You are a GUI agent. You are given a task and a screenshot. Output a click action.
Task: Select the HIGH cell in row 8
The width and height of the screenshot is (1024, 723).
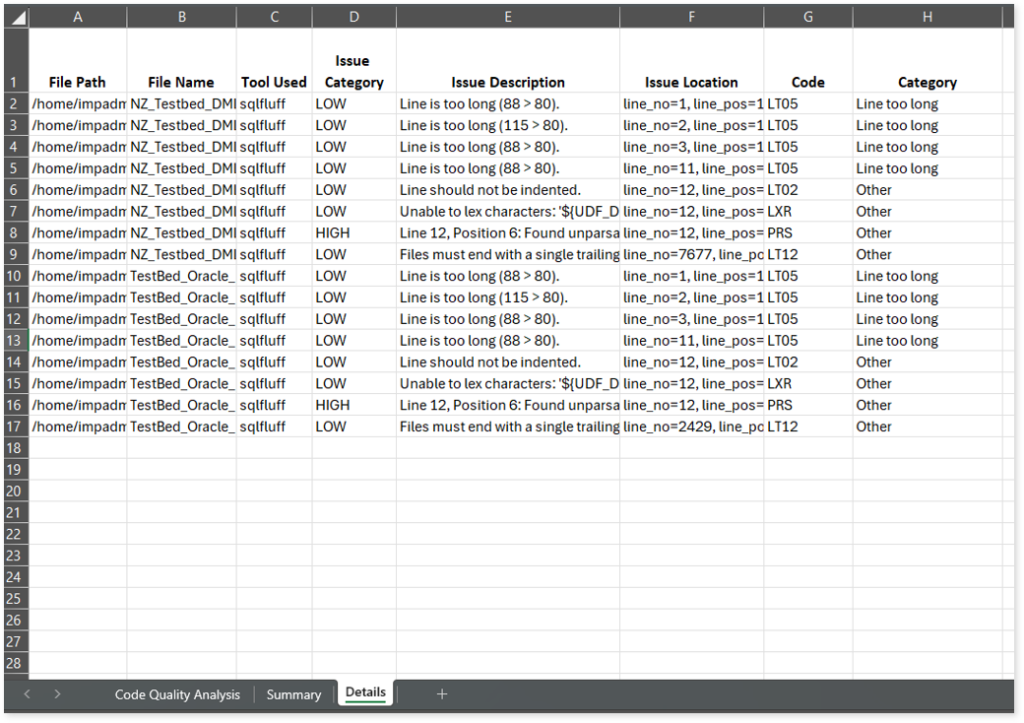[354, 233]
